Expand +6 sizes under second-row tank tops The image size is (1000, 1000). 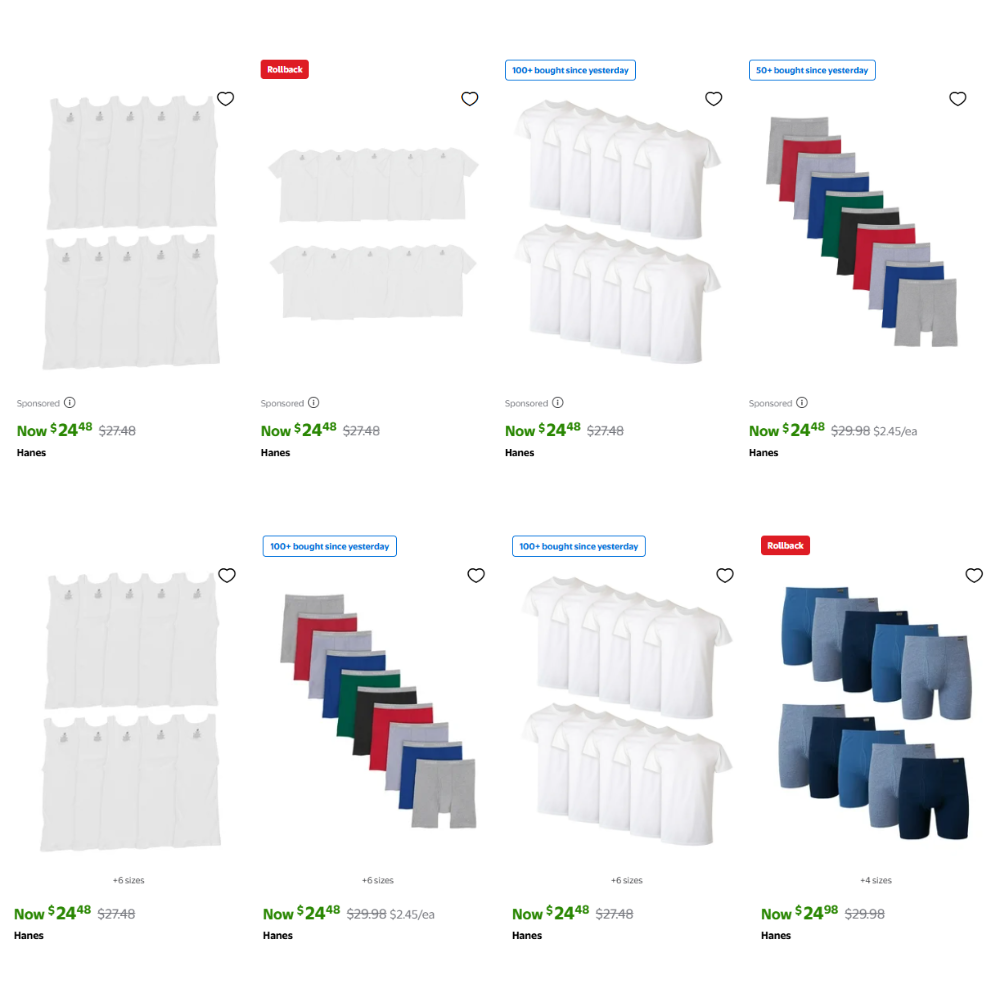point(129,880)
